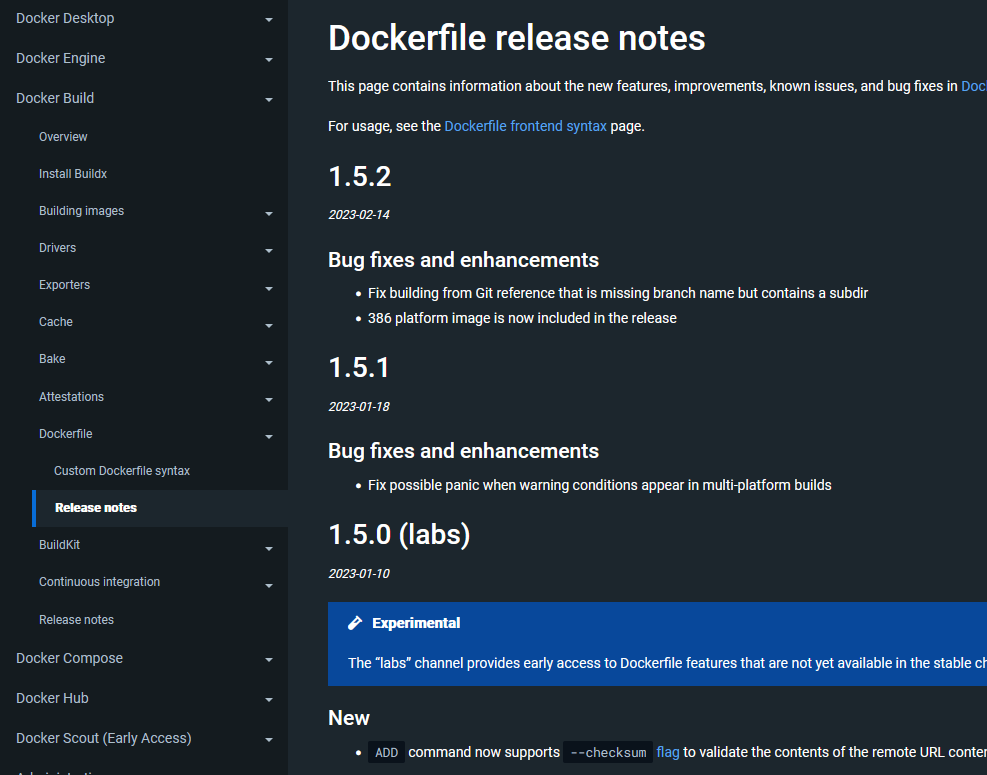
Task: Expand the Docker Engine section arrow
Action: [269, 60]
